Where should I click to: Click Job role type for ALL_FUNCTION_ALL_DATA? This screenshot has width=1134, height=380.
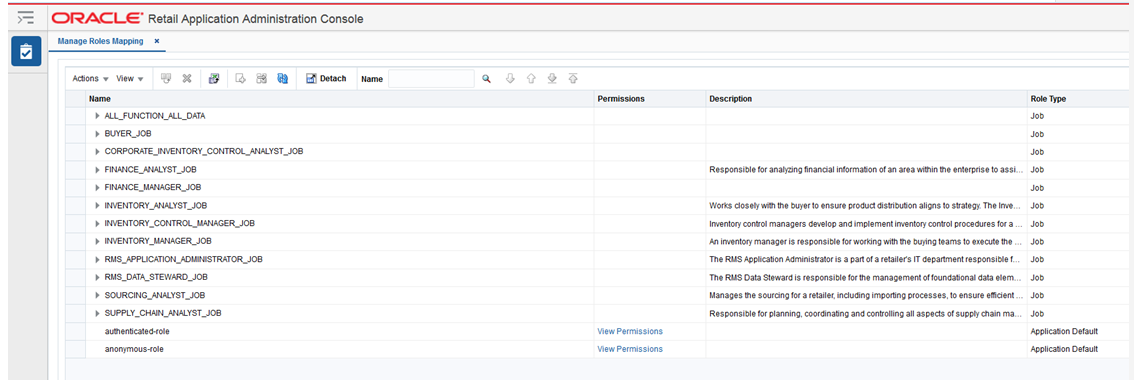[x=1036, y=116]
